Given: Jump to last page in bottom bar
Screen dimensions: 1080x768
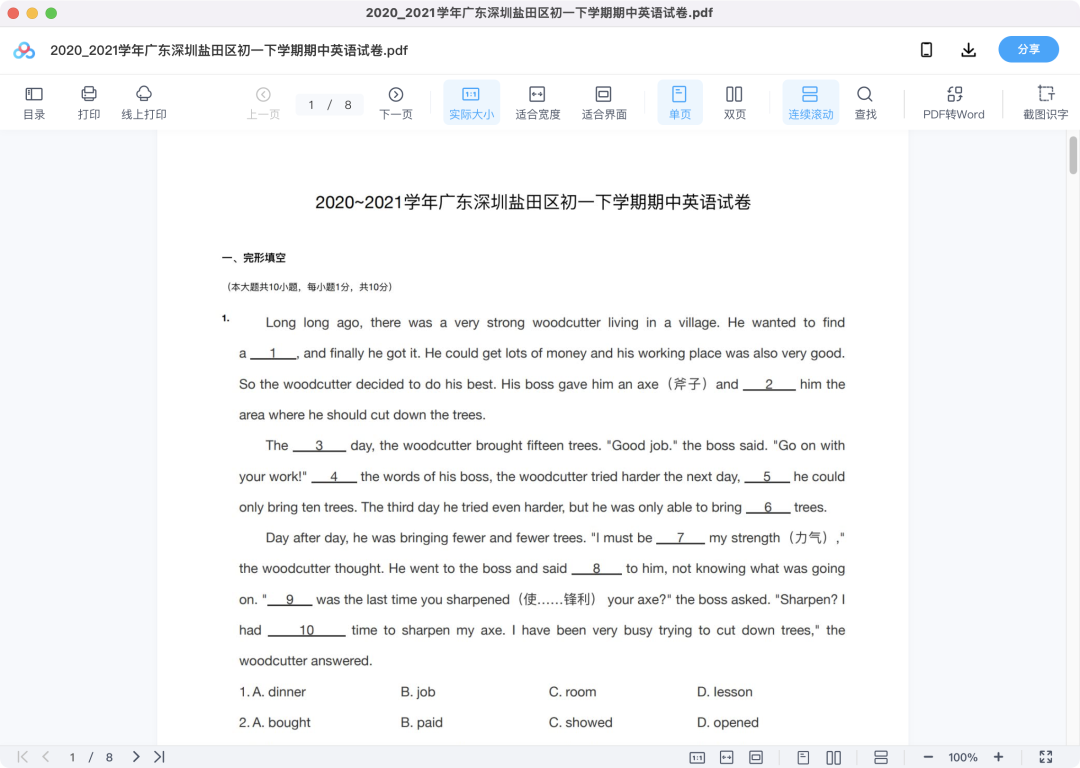Looking at the screenshot, I should point(159,757).
